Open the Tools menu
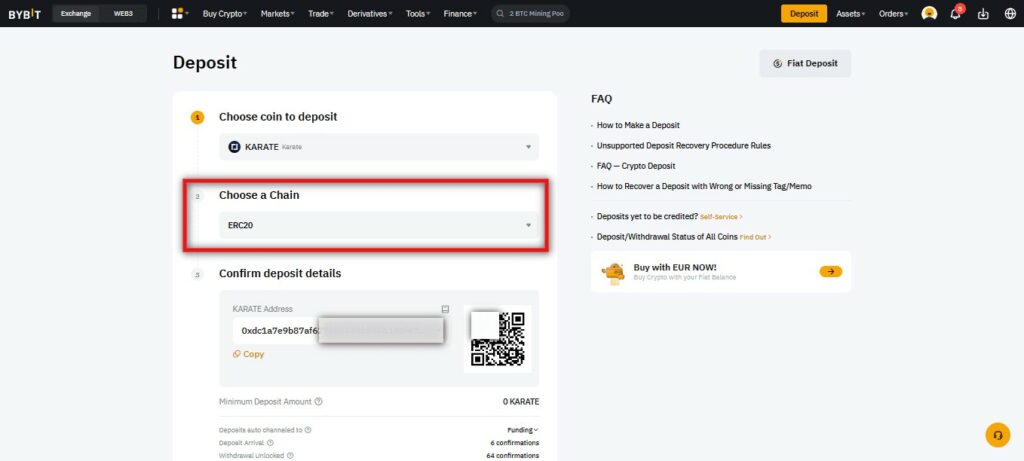The height and width of the screenshot is (461, 1024). point(418,14)
